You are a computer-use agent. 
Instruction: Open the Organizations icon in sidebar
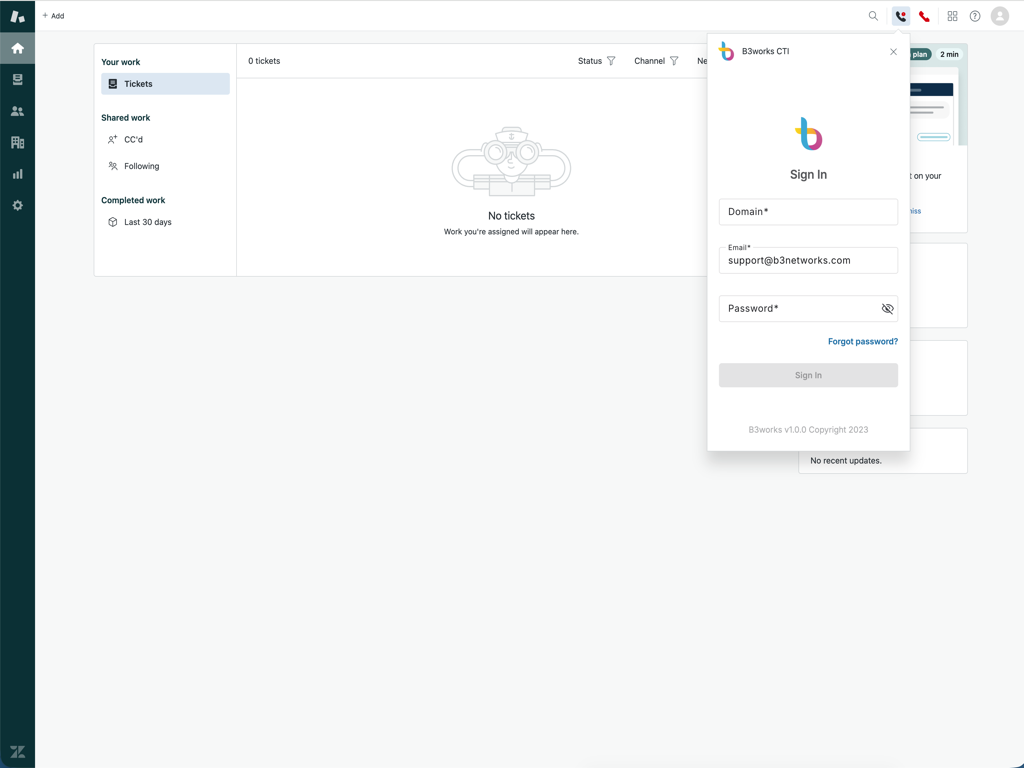click(17, 142)
